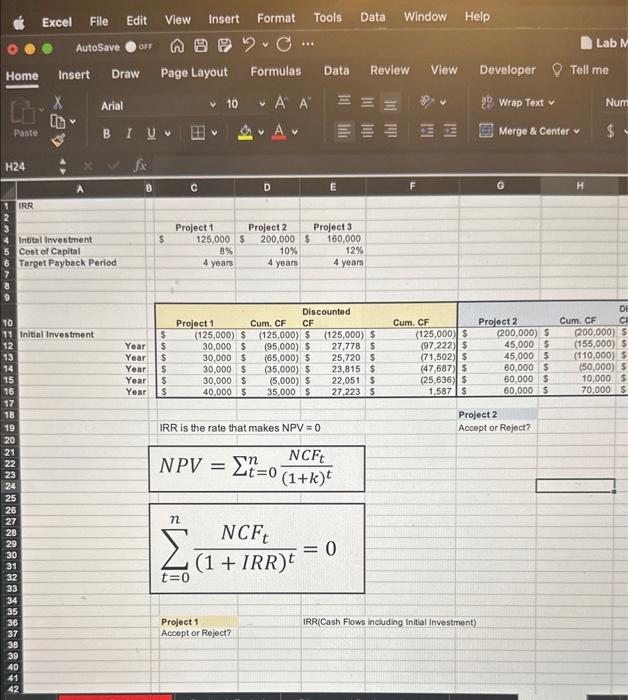
Task: Click the Align Right icon
Action: point(391,131)
